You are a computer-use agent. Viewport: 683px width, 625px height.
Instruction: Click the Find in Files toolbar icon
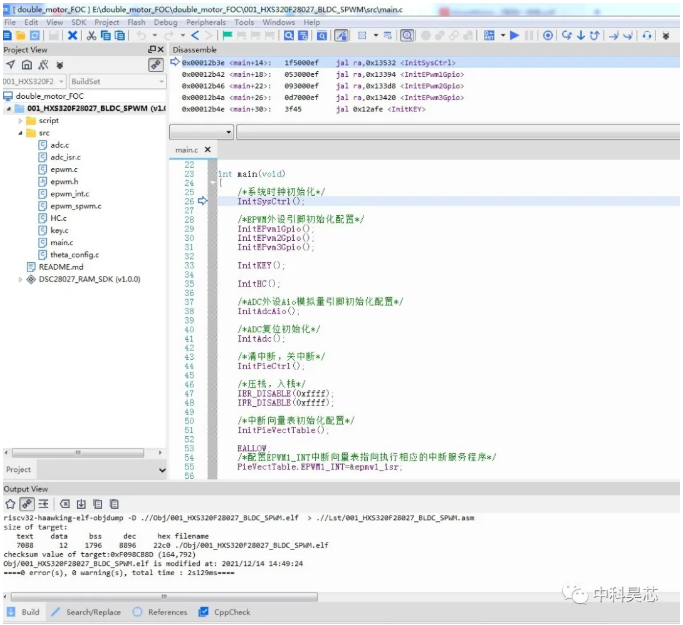[303, 36]
